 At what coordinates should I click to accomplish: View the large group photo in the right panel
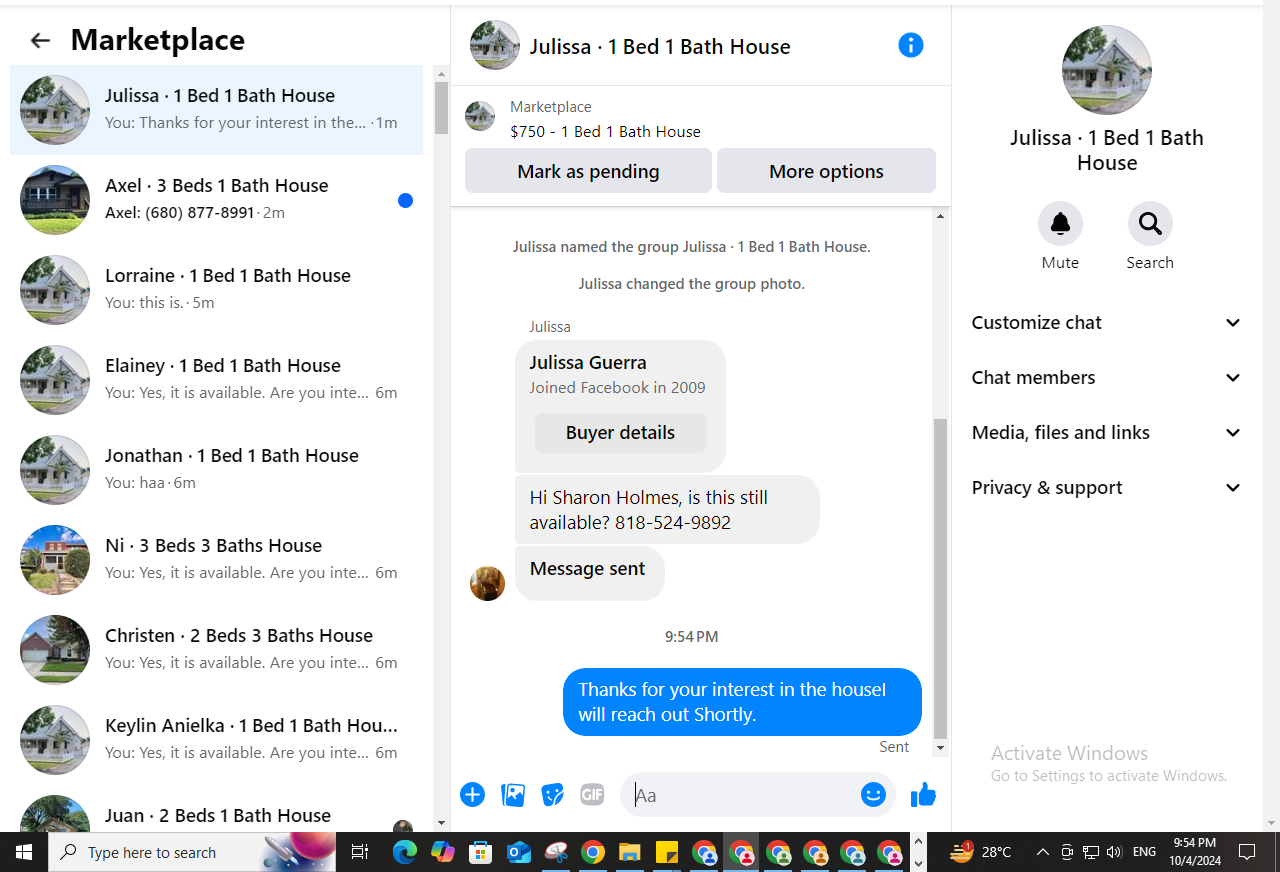[1106, 70]
